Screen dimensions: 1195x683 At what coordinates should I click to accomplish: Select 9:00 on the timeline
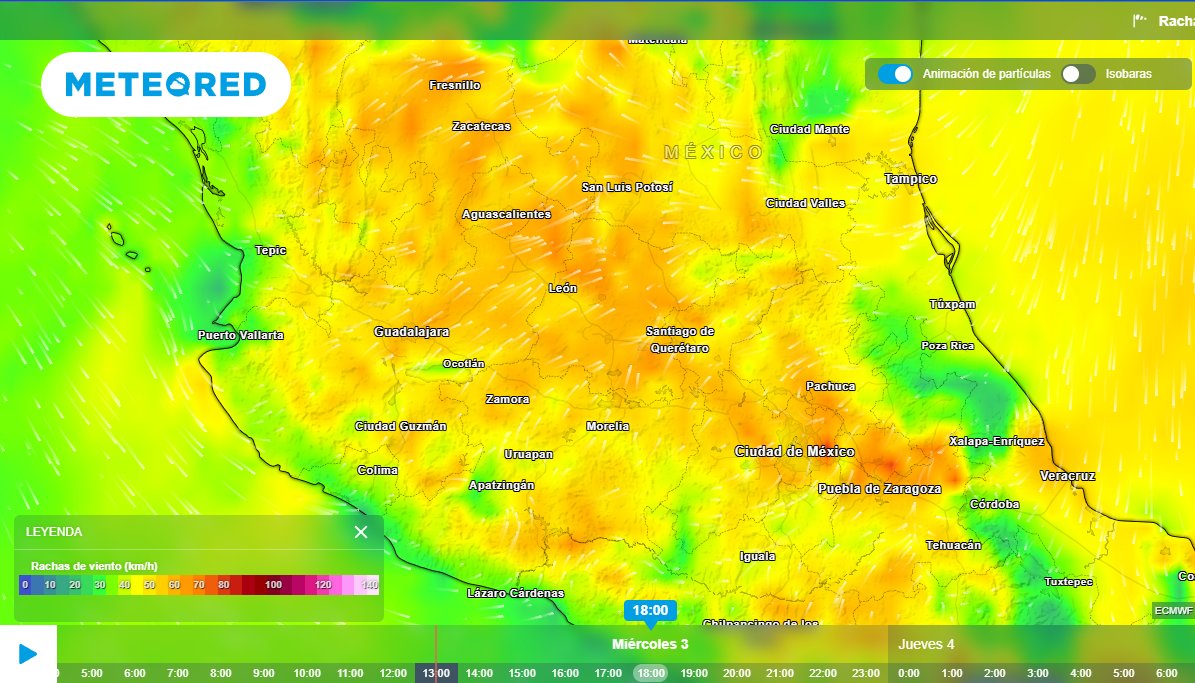264,673
